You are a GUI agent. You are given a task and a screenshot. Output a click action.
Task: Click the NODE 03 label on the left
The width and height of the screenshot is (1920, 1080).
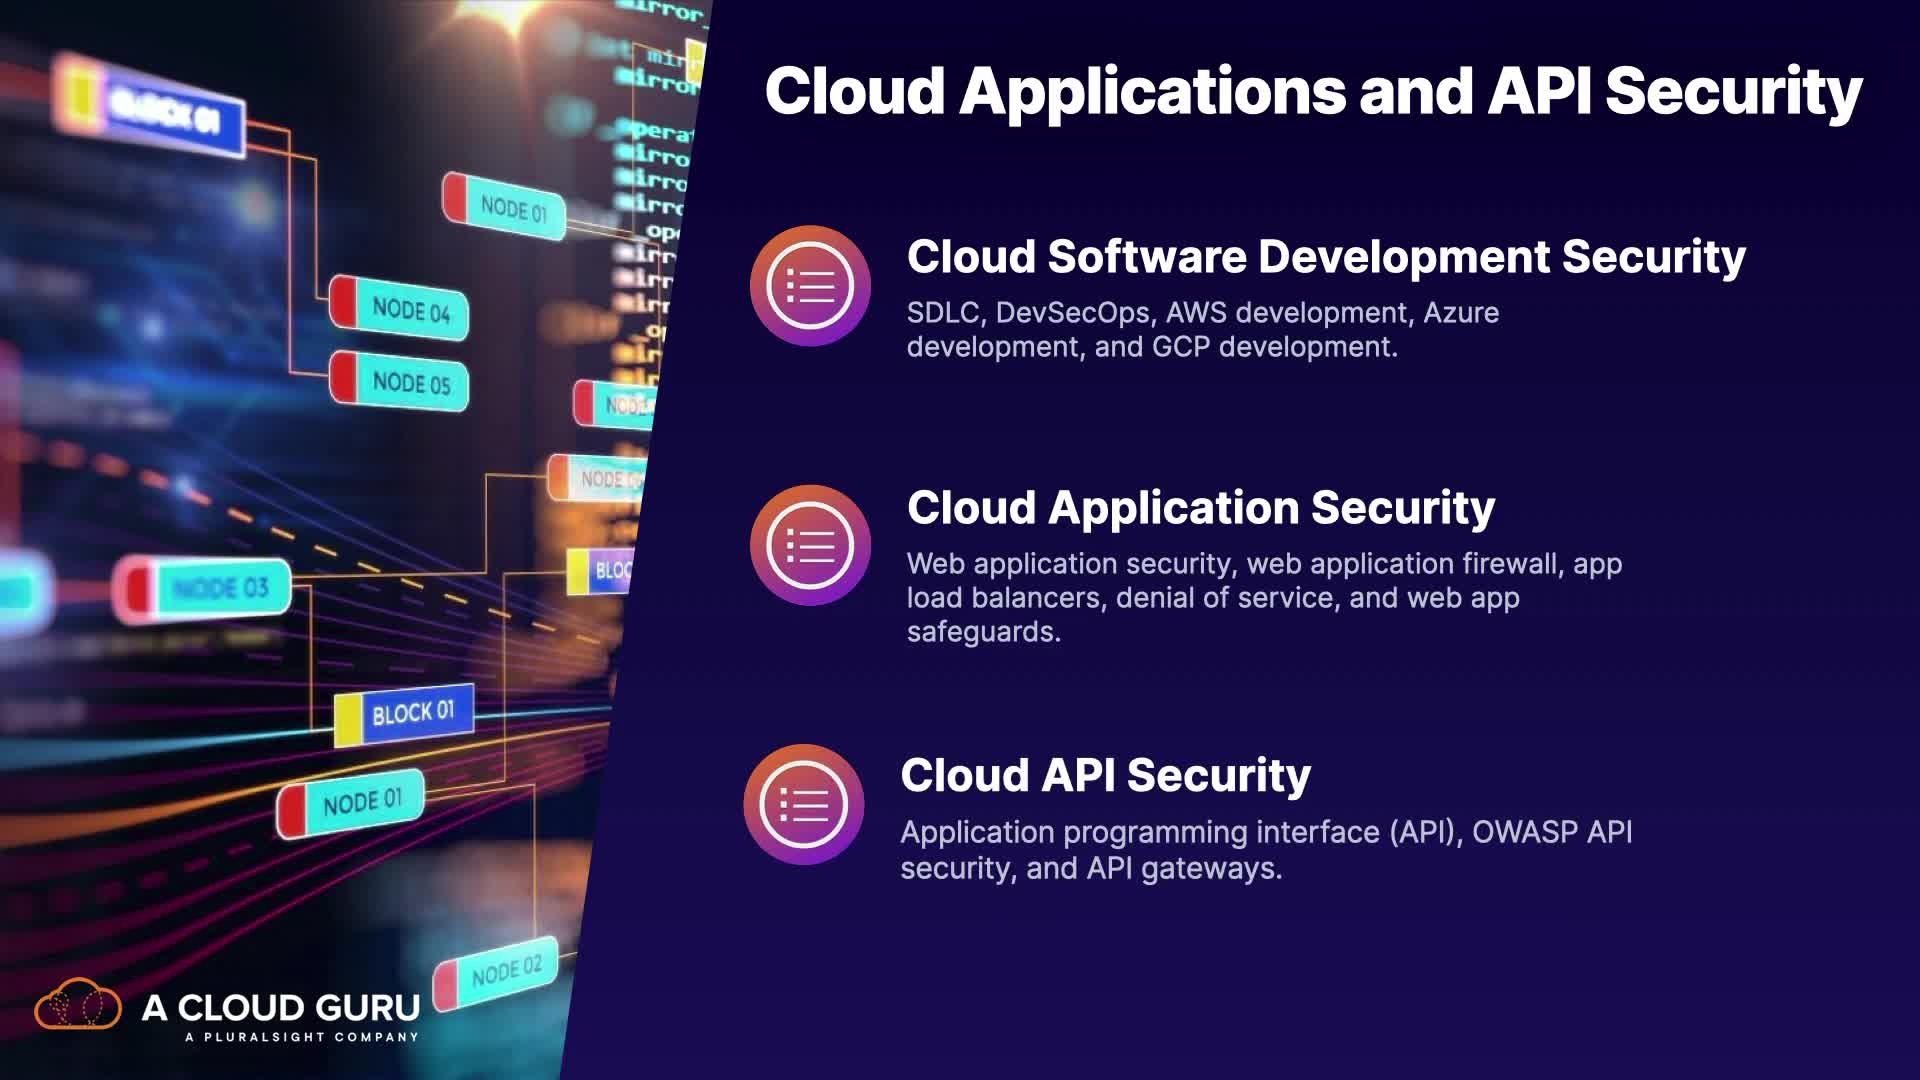click(220, 588)
